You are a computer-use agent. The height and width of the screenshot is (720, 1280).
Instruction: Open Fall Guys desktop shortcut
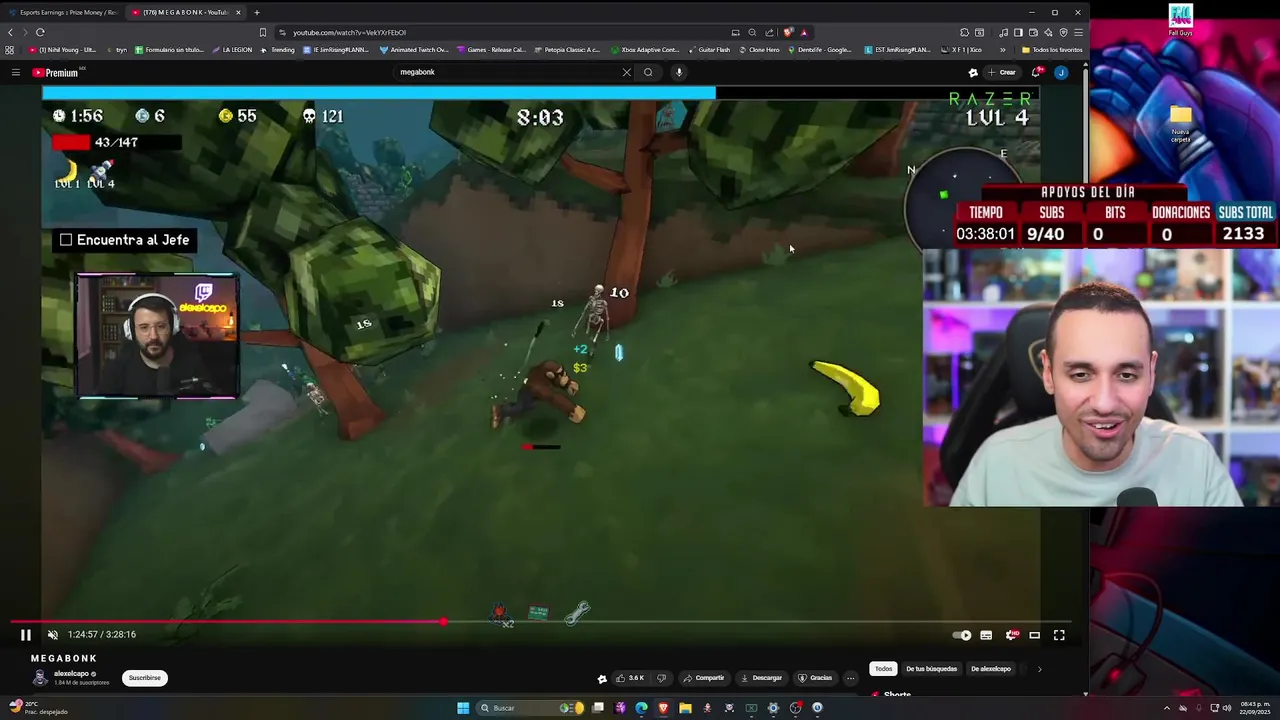1180,20
